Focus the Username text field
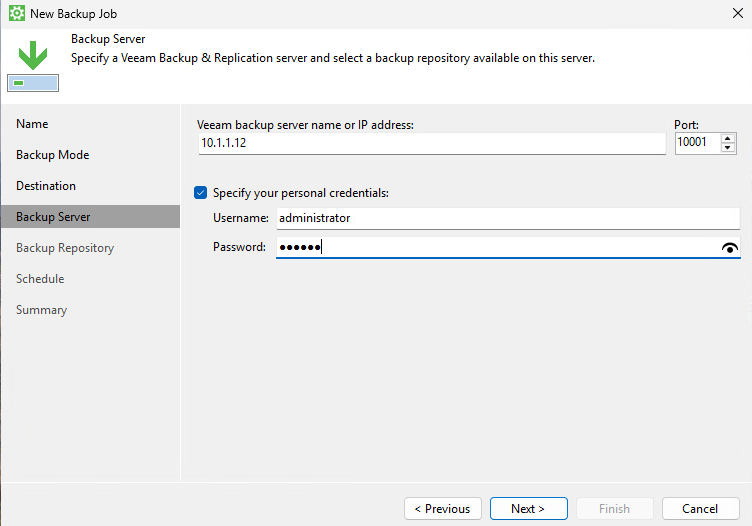The image size is (752, 526). 508,218
